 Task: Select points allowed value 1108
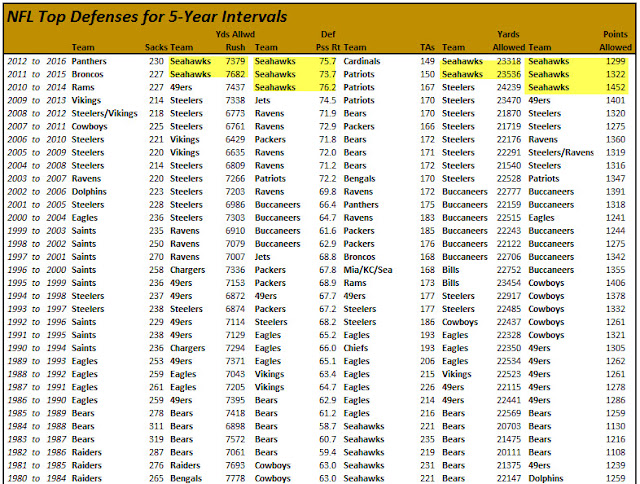click(616, 453)
